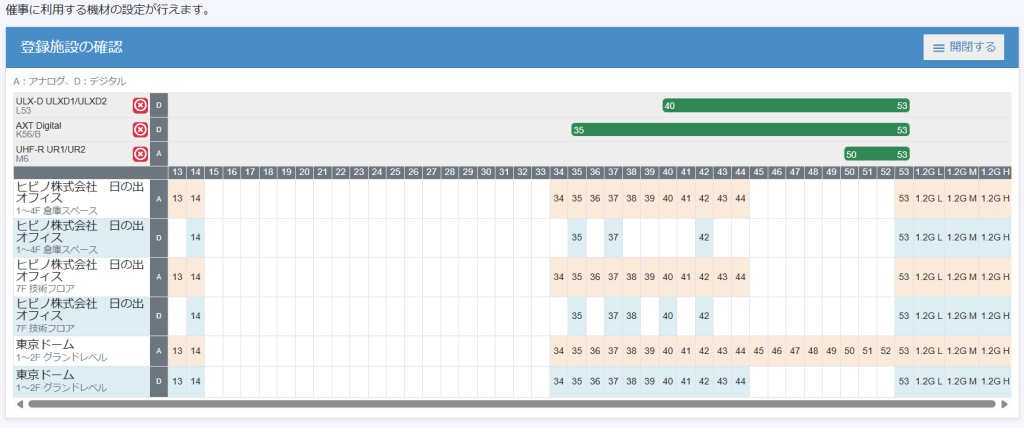Select the 1.2G H column header
This screenshot has height=428, width=1024.
click(995, 172)
